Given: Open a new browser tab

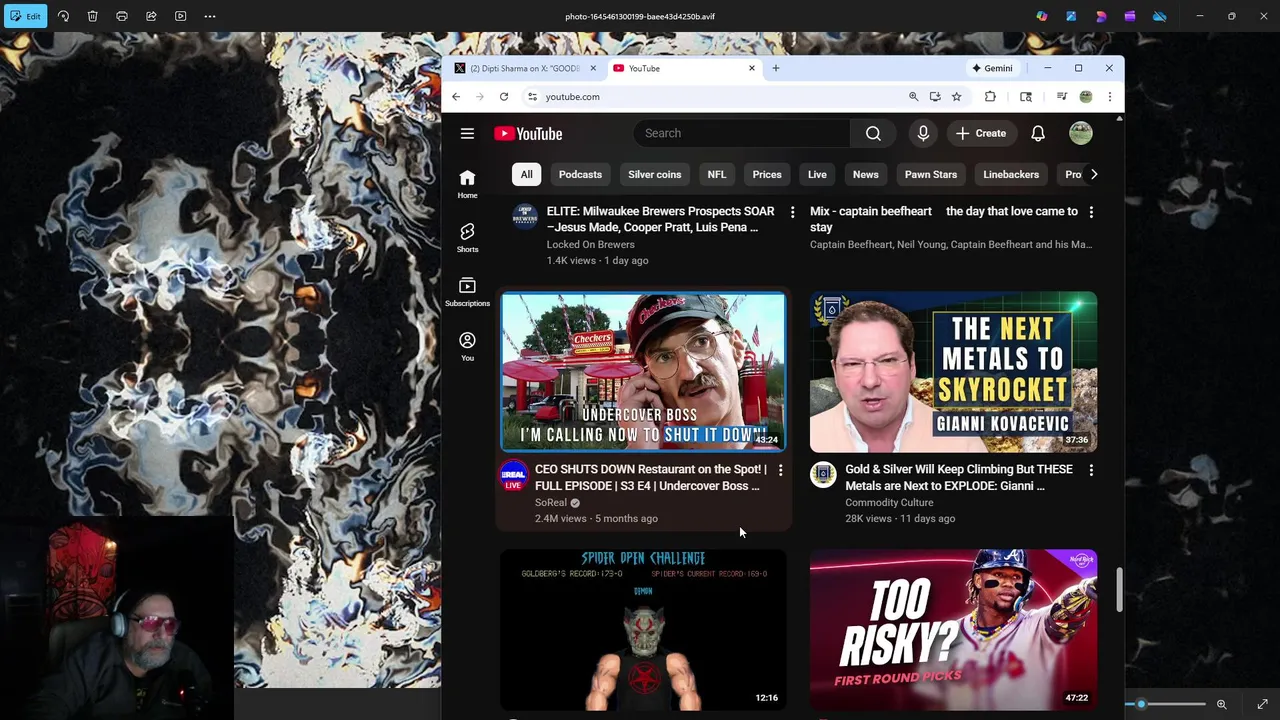Looking at the screenshot, I should tap(775, 68).
